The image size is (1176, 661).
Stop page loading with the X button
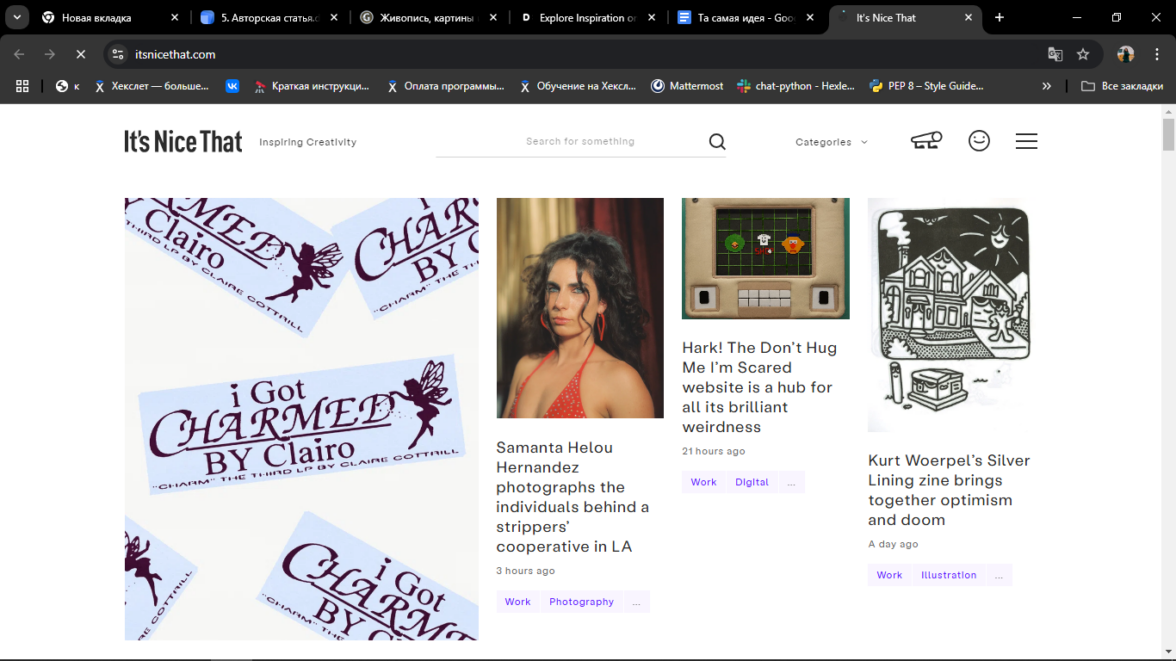pos(81,54)
